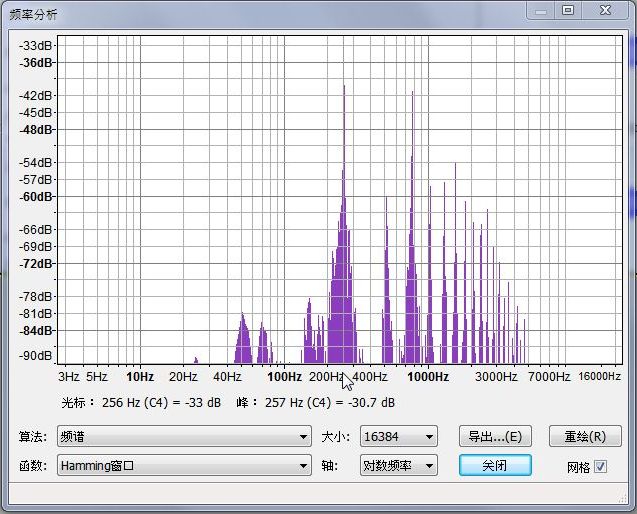
Task: Click the 关闭 button
Action: click(x=495, y=465)
